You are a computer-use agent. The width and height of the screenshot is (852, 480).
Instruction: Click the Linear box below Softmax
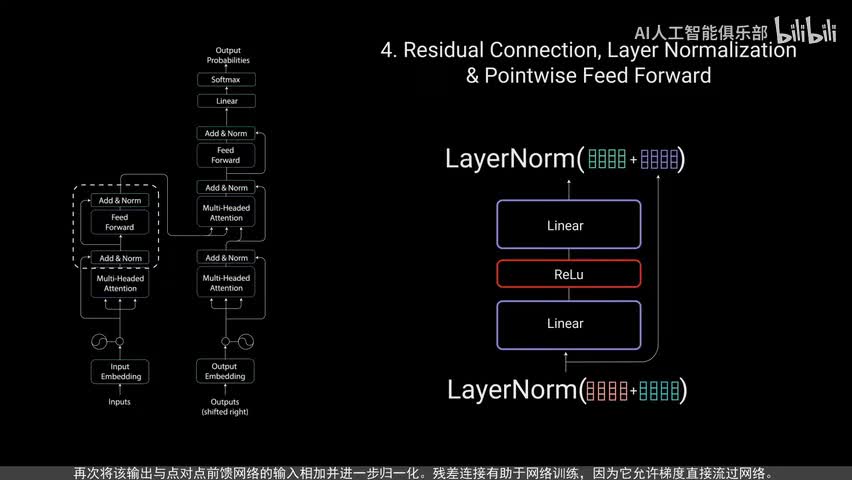click(x=226, y=101)
